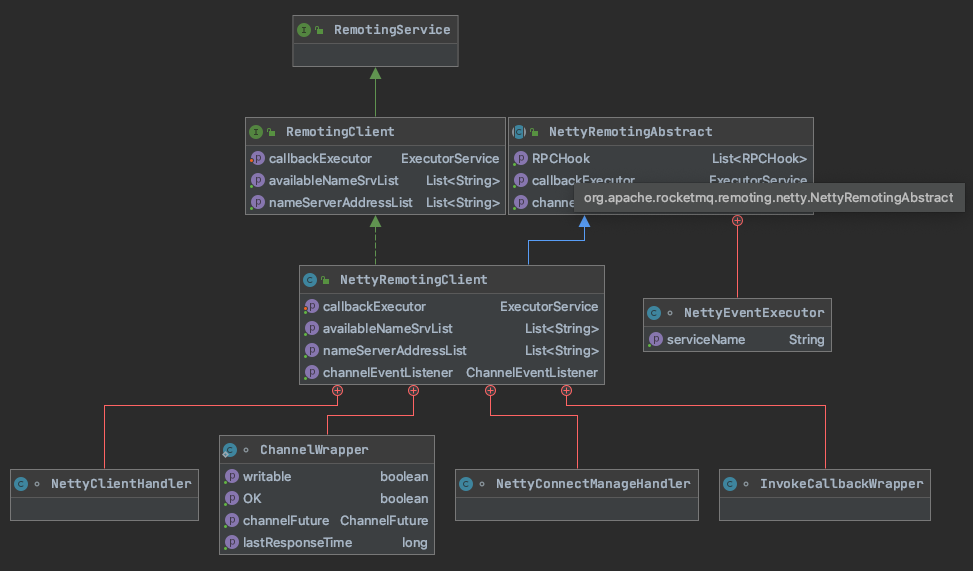The height and width of the screenshot is (571, 973).
Task: Select the InvokeCallbackWrapper node
Action: click(825, 495)
